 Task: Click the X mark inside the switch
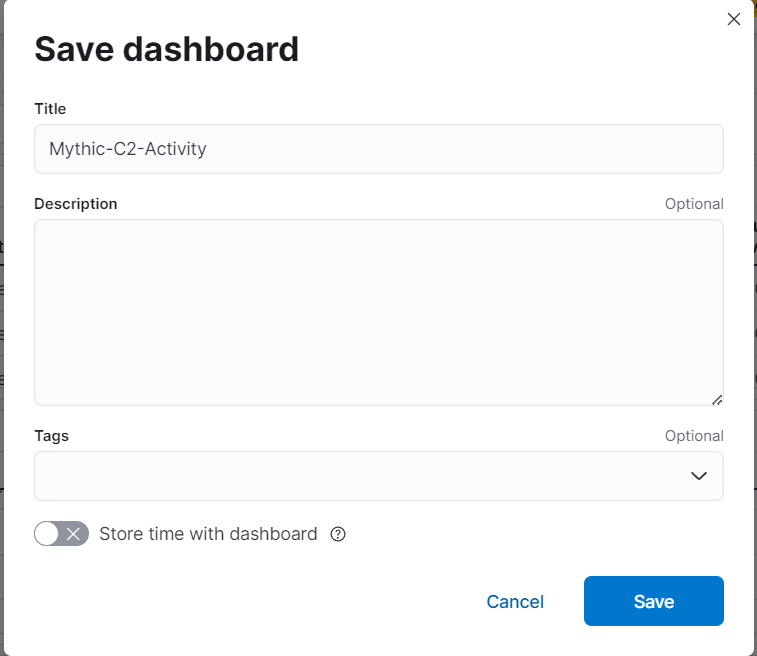click(x=73, y=534)
